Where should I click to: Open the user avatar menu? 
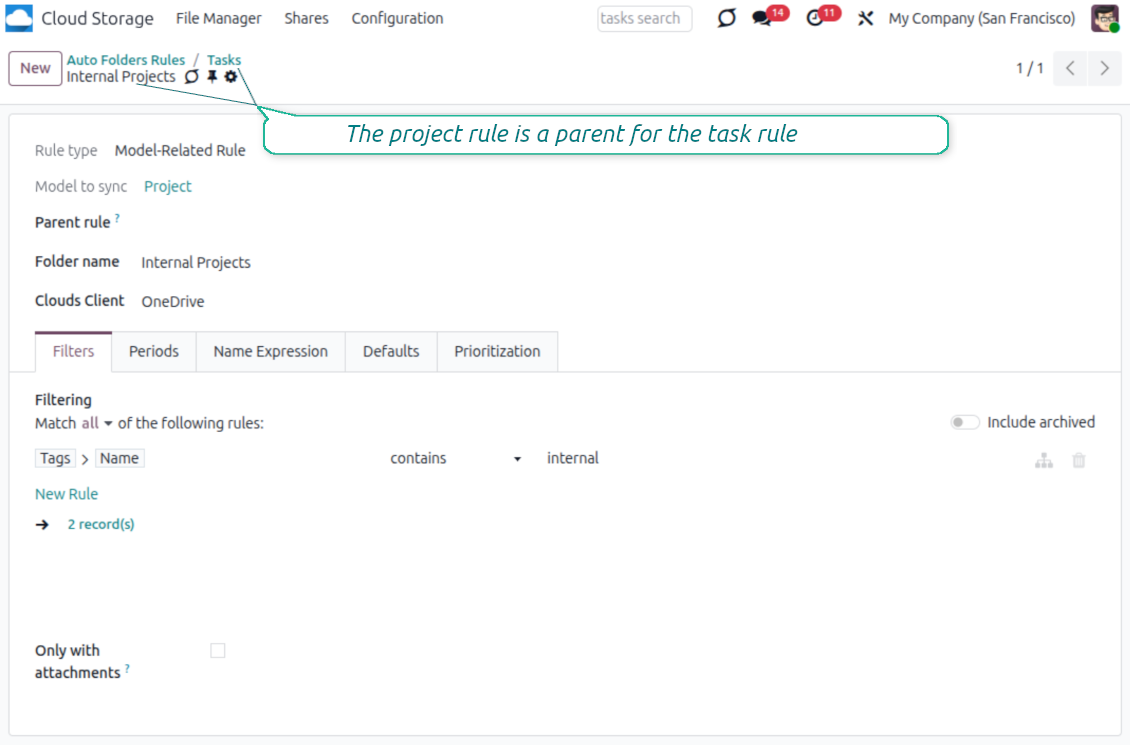[x=1104, y=18]
